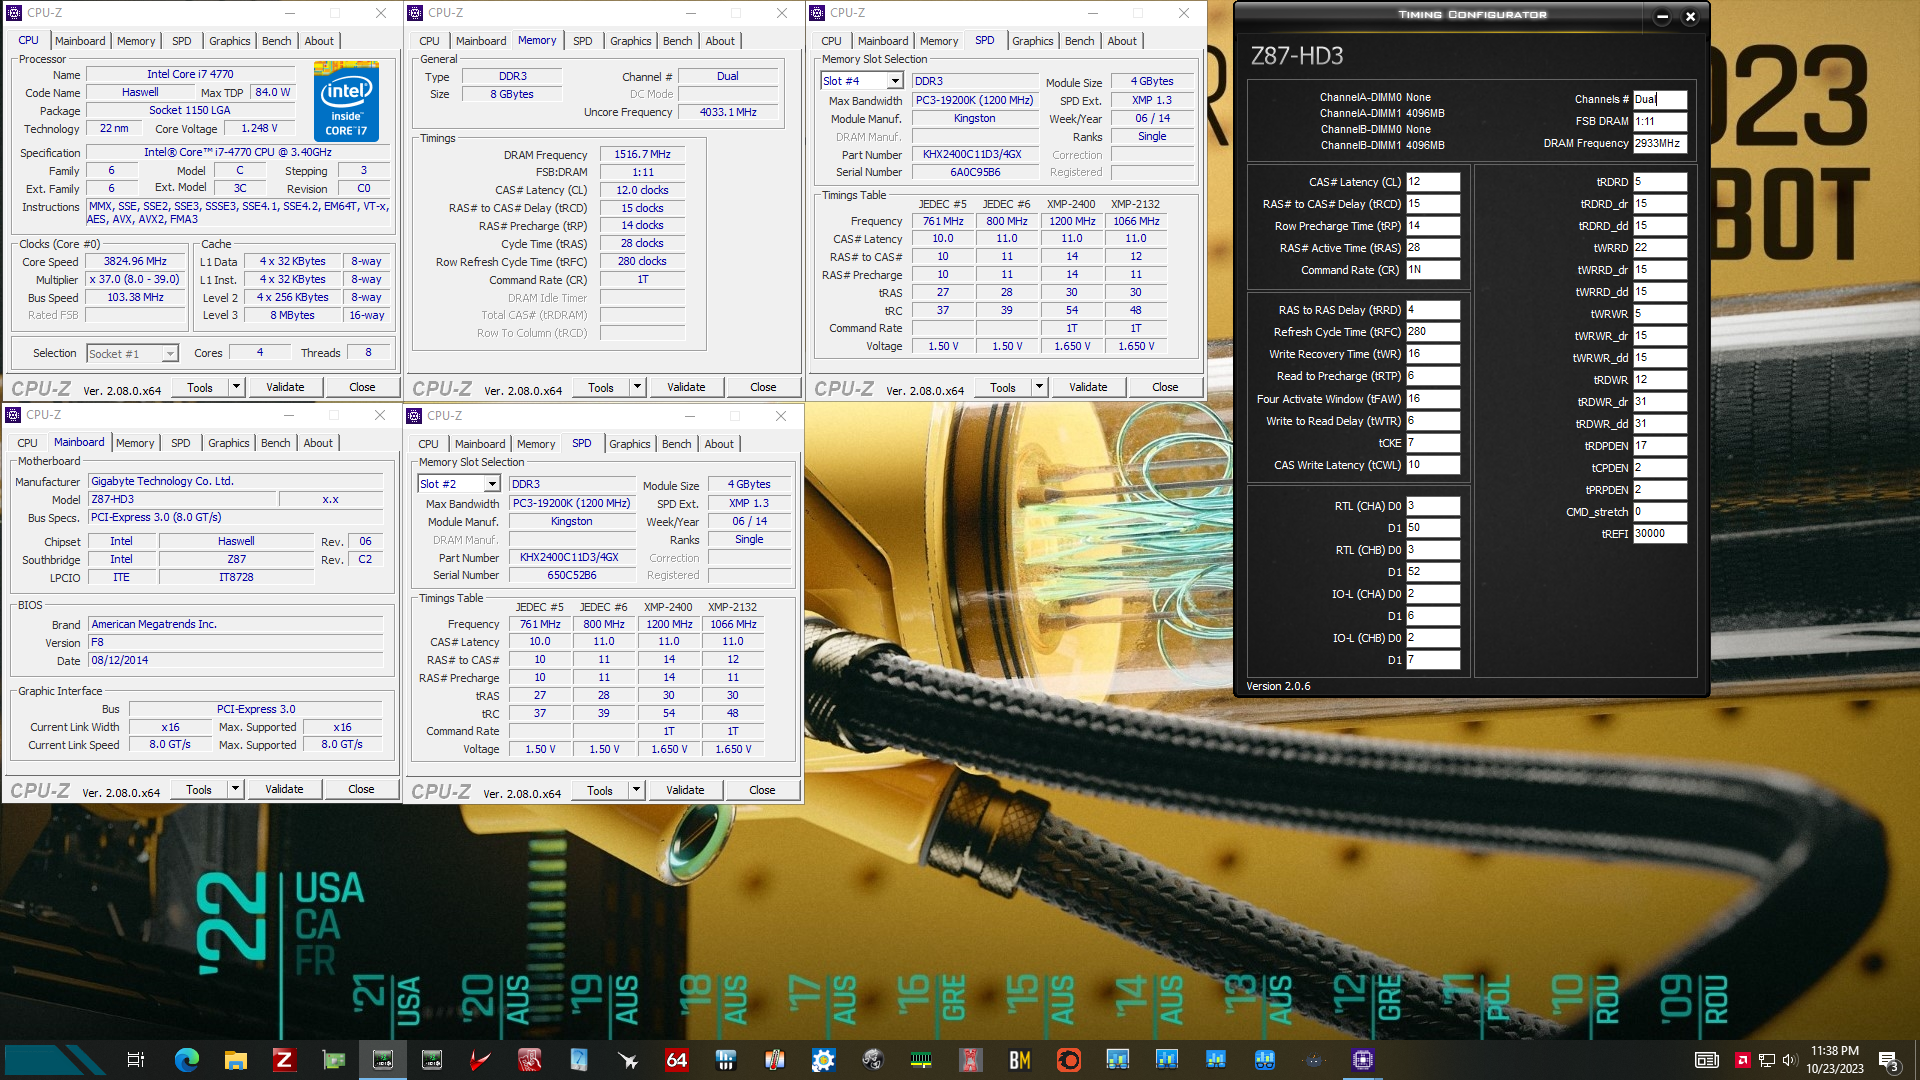
Task: Click the DRAM Frequency field in Timing Configurator
Action: click(x=1660, y=144)
